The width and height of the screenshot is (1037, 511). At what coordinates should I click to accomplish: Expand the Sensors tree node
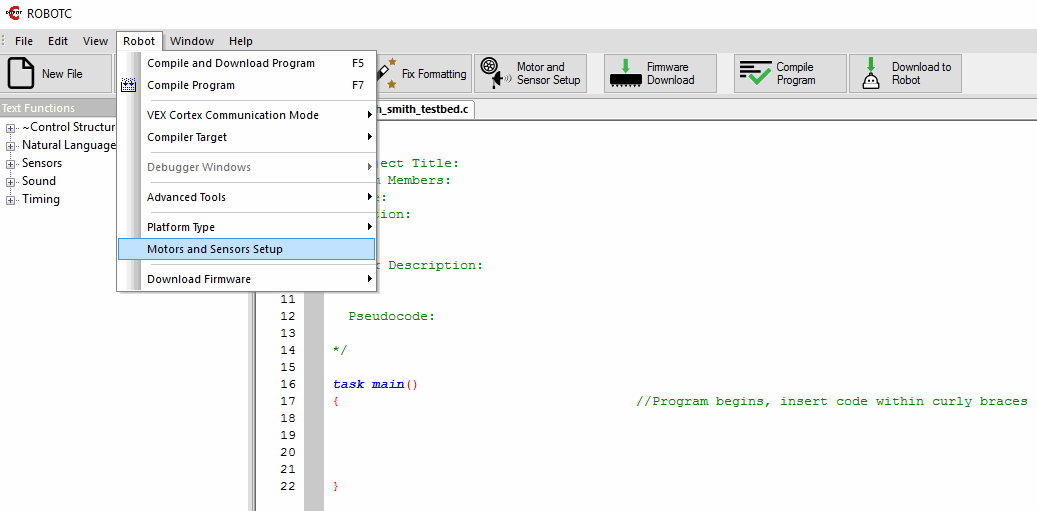click(x=11, y=164)
